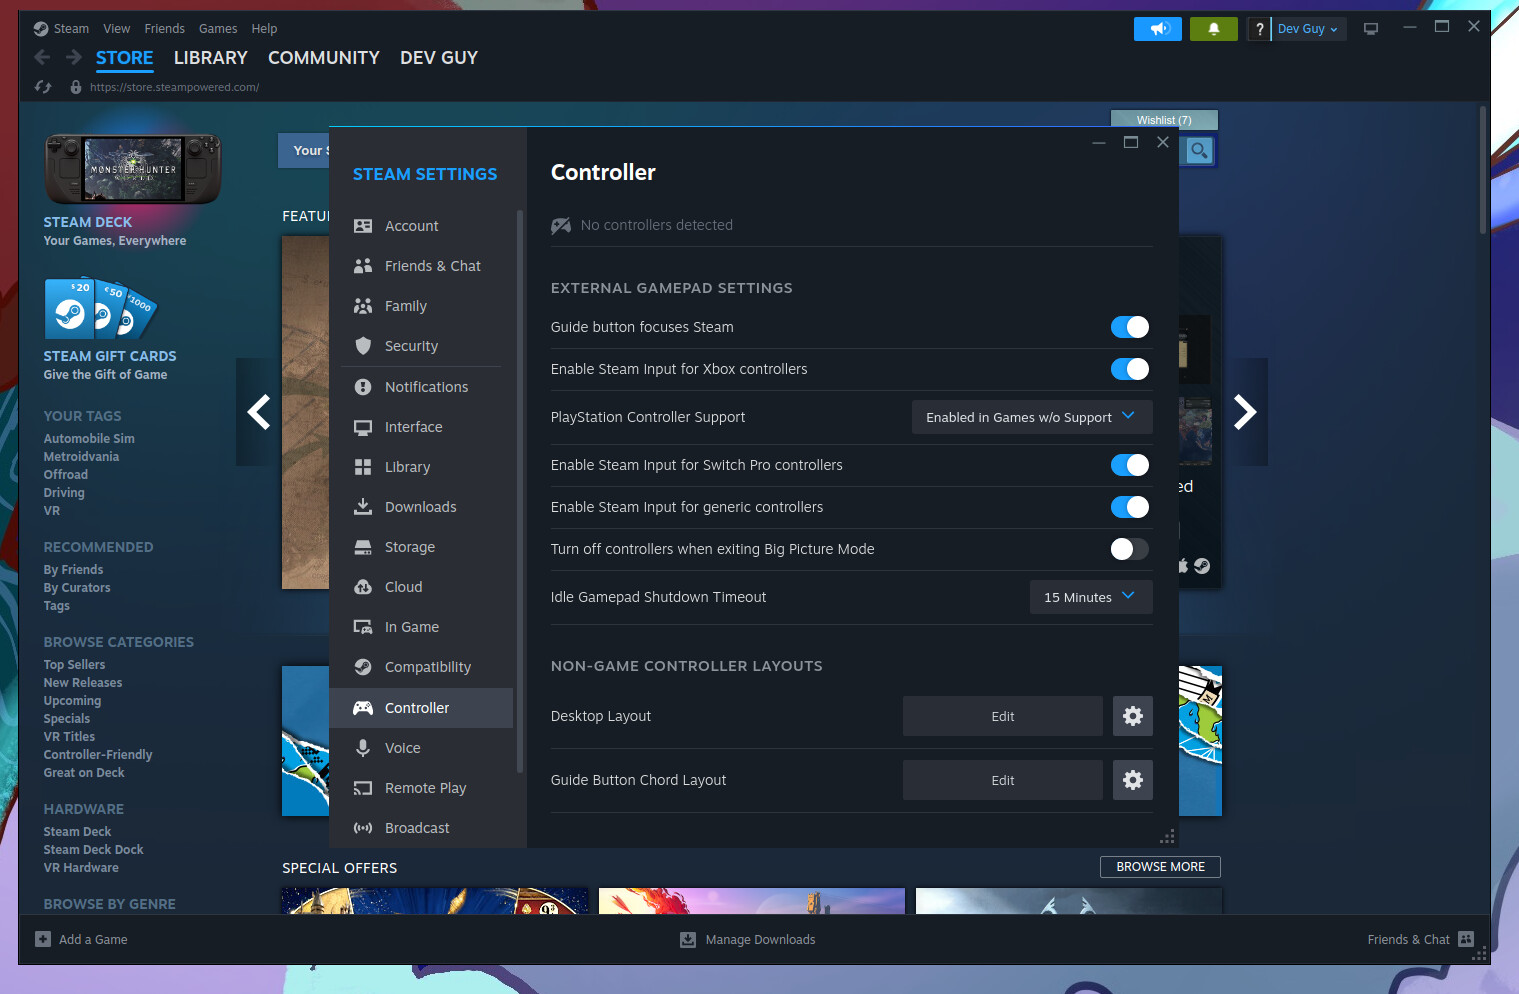Edit the Guide Button Chord Layout

[x=1003, y=780]
